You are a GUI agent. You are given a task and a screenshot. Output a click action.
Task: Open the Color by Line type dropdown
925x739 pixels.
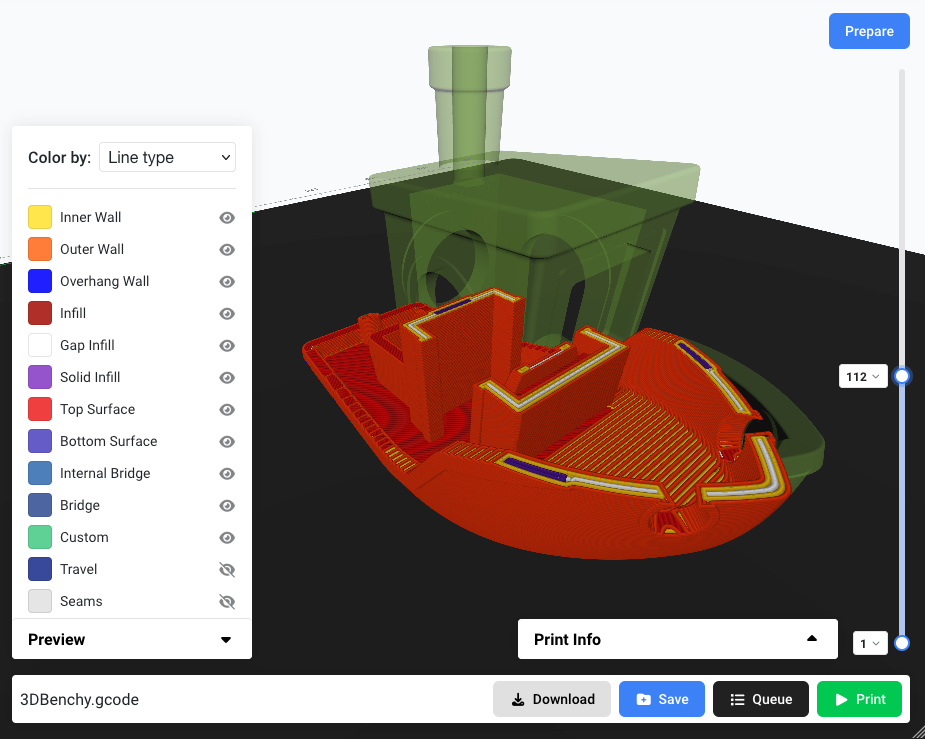click(168, 157)
